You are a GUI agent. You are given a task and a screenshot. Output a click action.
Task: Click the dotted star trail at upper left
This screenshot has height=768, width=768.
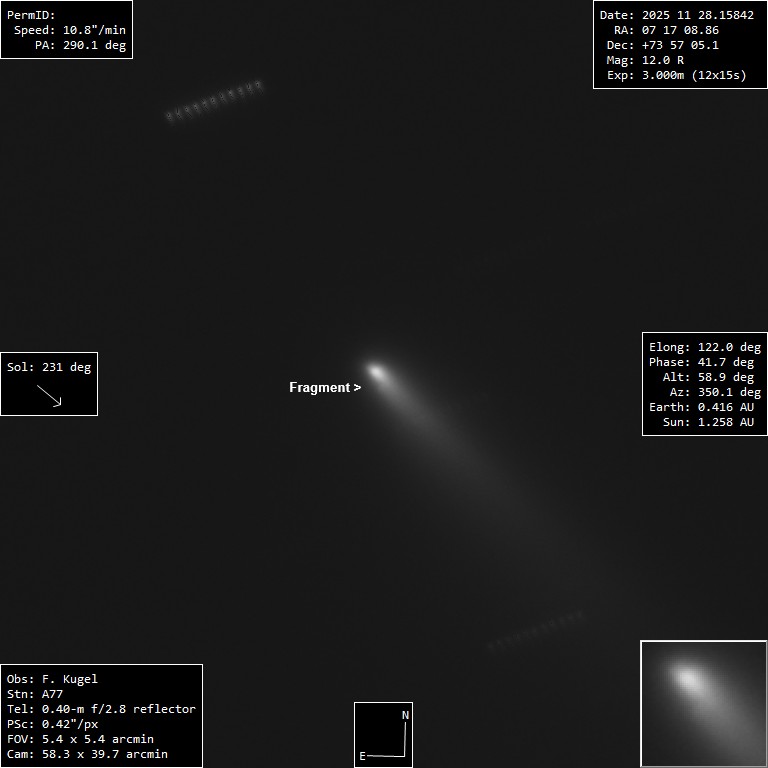tap(214, 100)
